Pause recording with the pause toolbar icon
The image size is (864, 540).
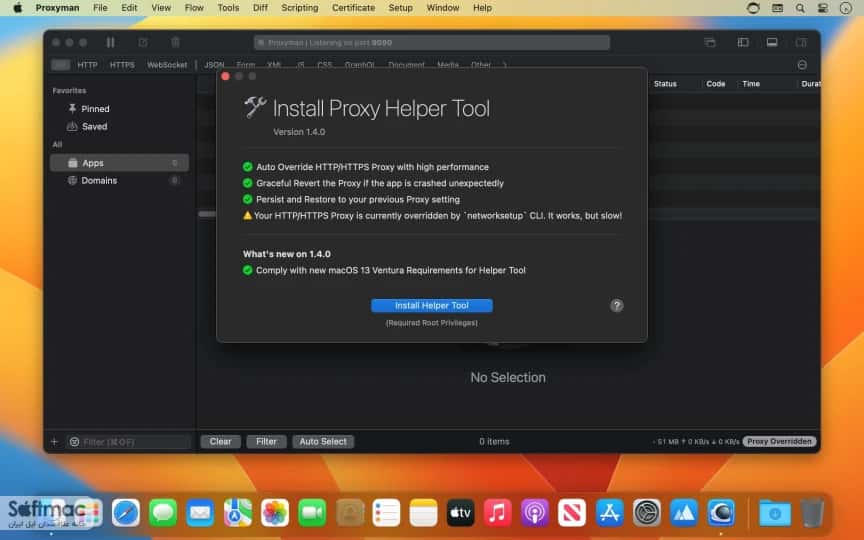tap(111, 42)
